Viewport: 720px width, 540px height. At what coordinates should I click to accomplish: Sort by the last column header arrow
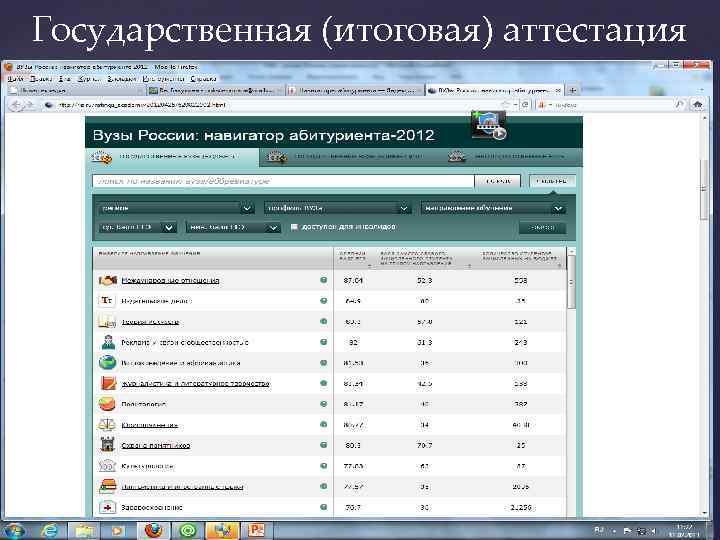point(559,265)
